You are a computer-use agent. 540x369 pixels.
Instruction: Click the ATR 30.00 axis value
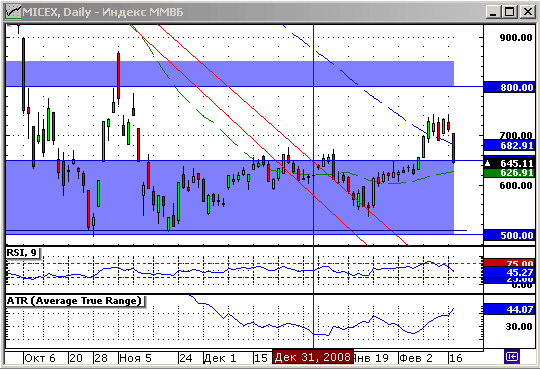pyautogui.click(x=519, y=326)
